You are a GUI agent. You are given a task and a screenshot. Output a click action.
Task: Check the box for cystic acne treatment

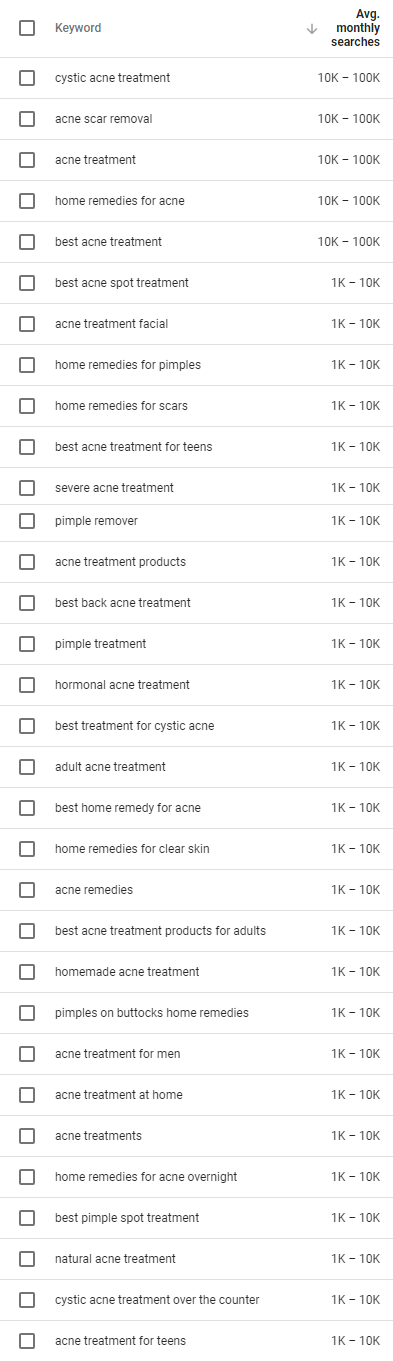[x=27, y=78]
